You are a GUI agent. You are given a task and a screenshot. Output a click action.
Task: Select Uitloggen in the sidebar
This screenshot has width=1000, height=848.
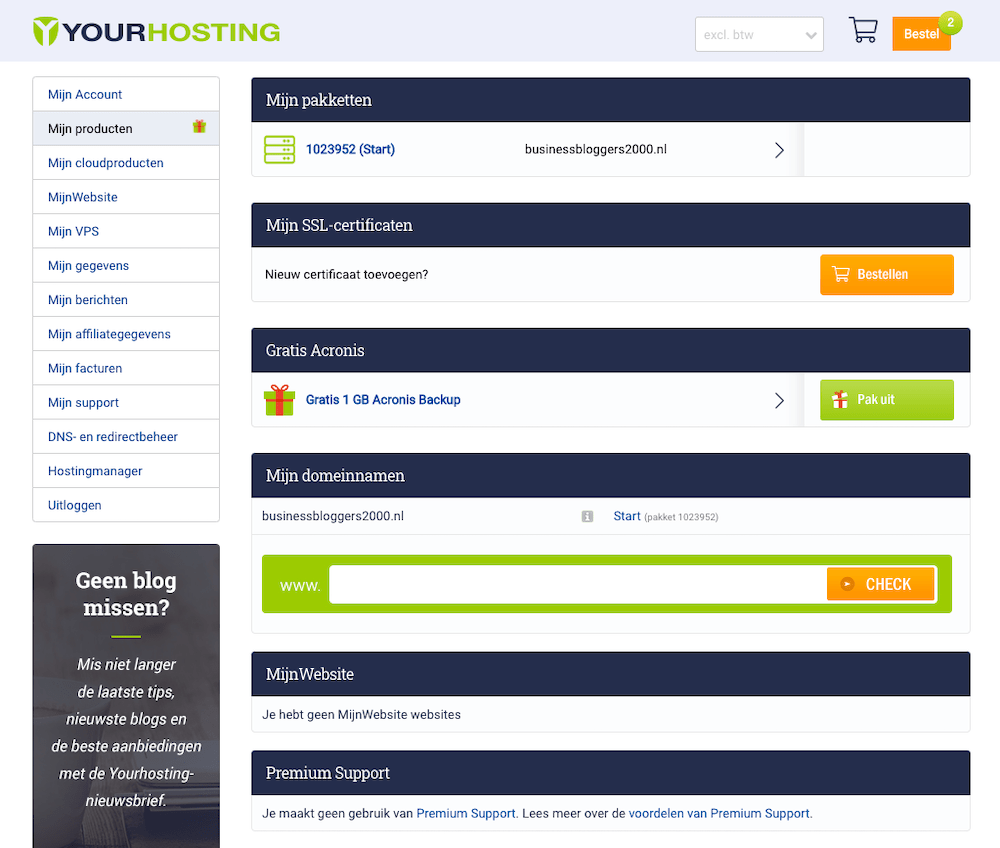pos(75,505)
